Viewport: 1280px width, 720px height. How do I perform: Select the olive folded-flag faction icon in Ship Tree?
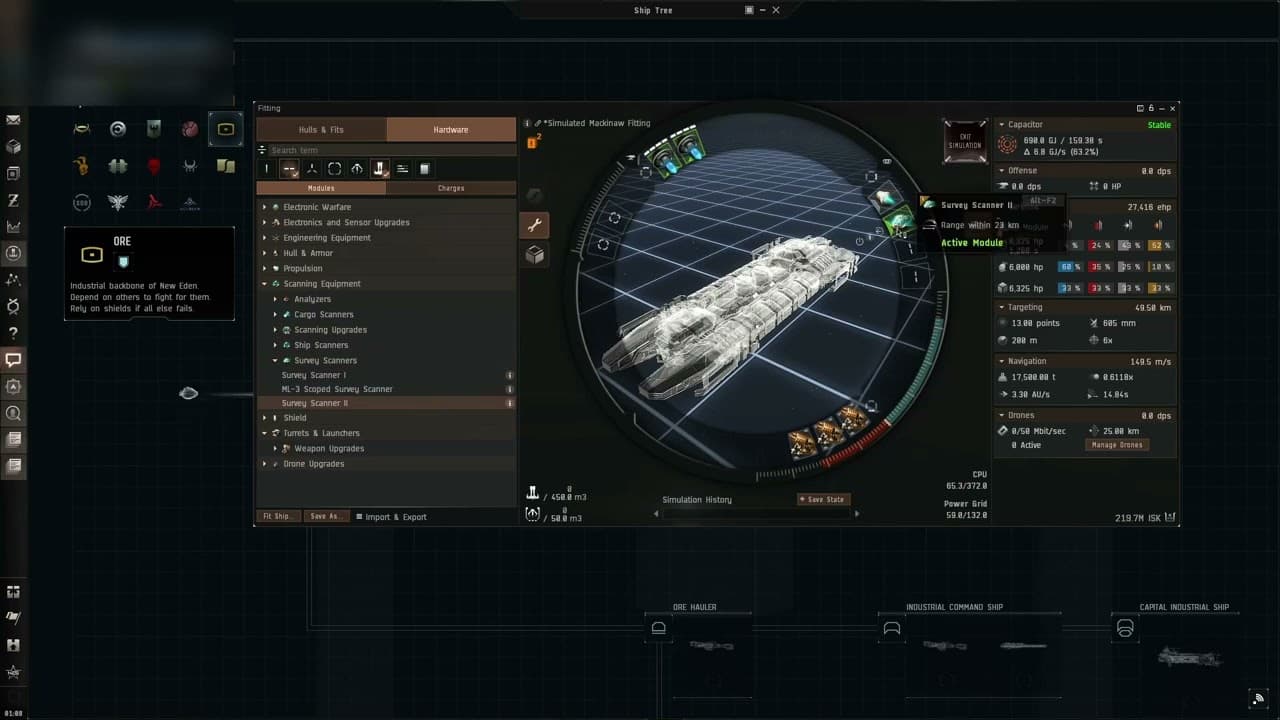[x=225, y=166]
